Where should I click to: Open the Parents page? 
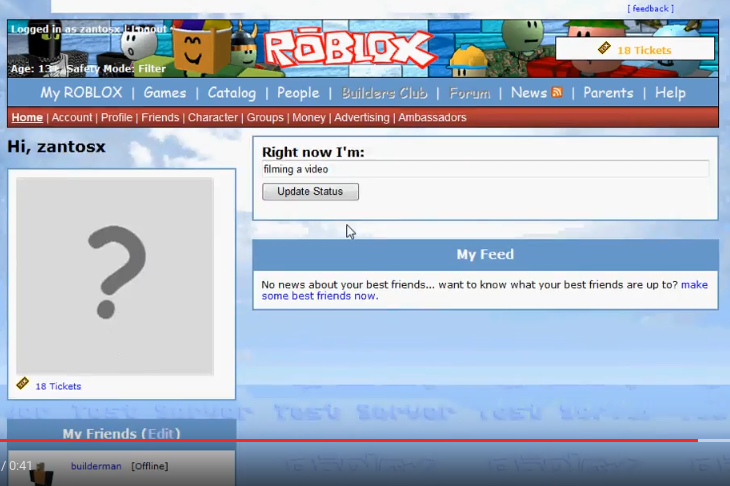(x=608, y=93)
